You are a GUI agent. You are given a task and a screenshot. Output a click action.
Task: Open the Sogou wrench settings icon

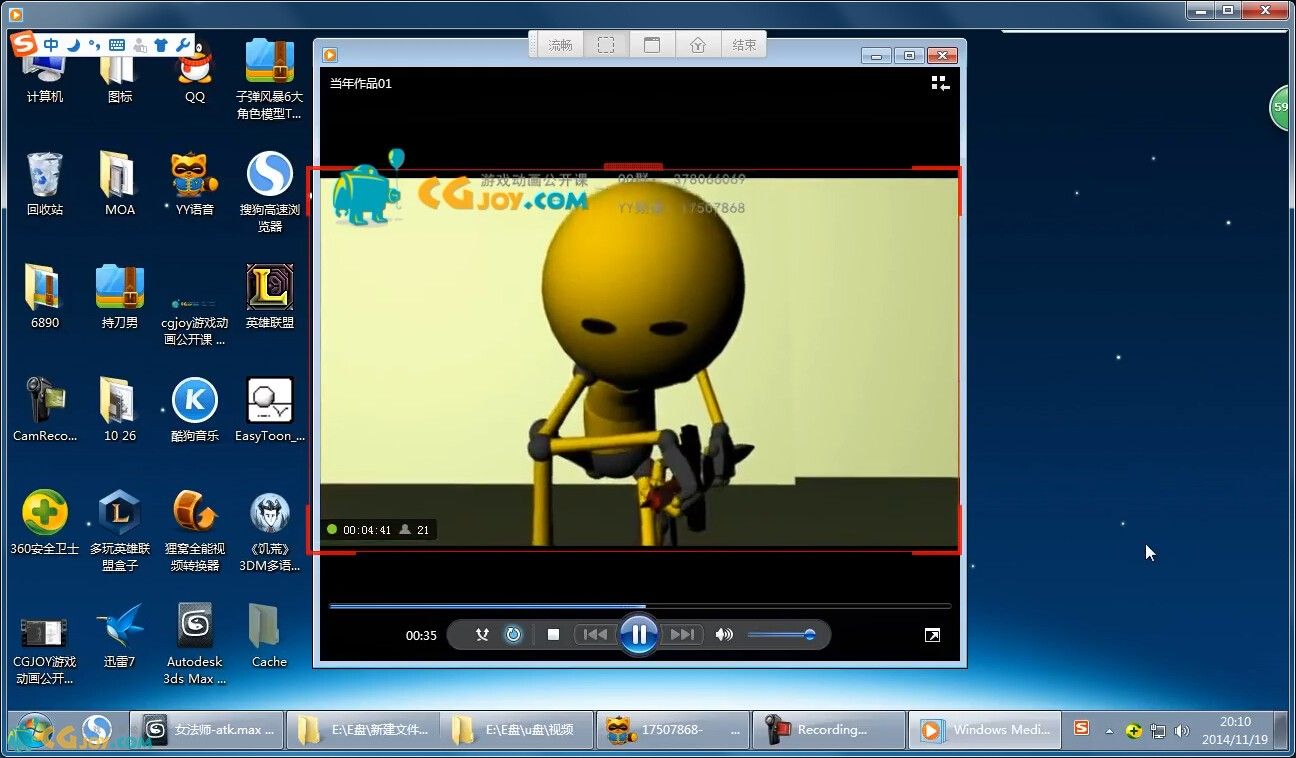(182, 45)
